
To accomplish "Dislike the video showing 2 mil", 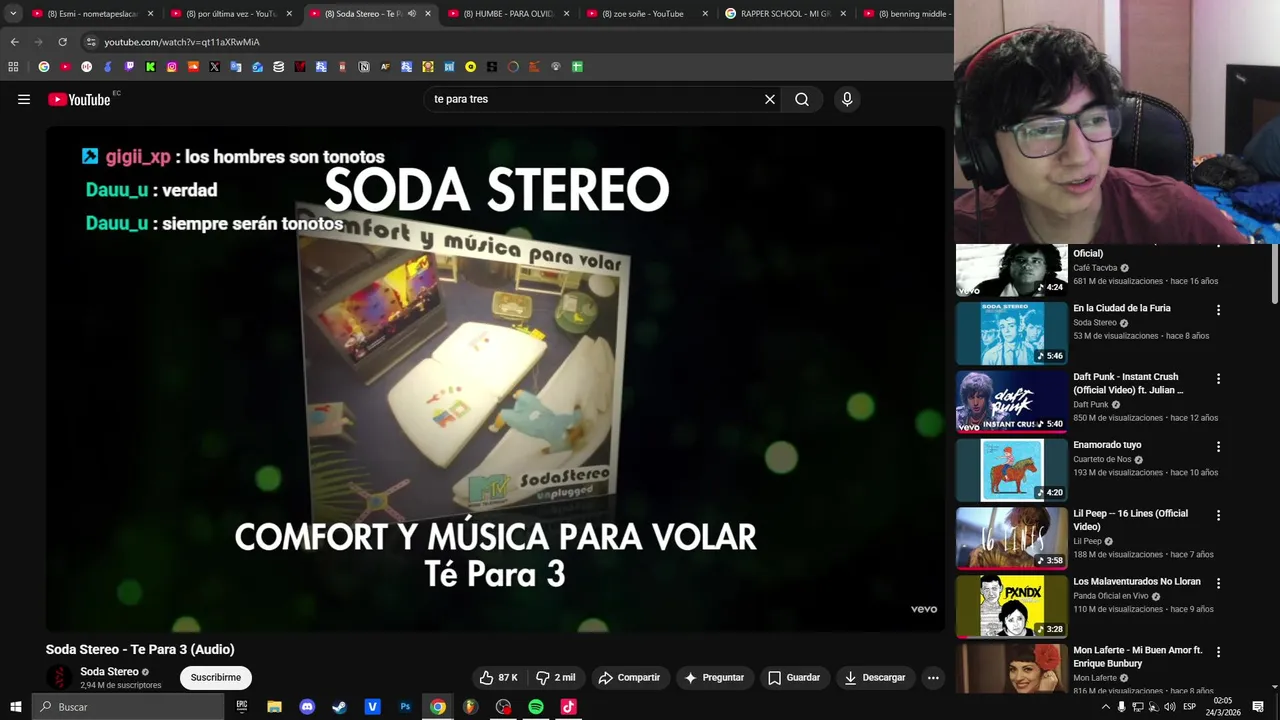I will coord(556,677).
